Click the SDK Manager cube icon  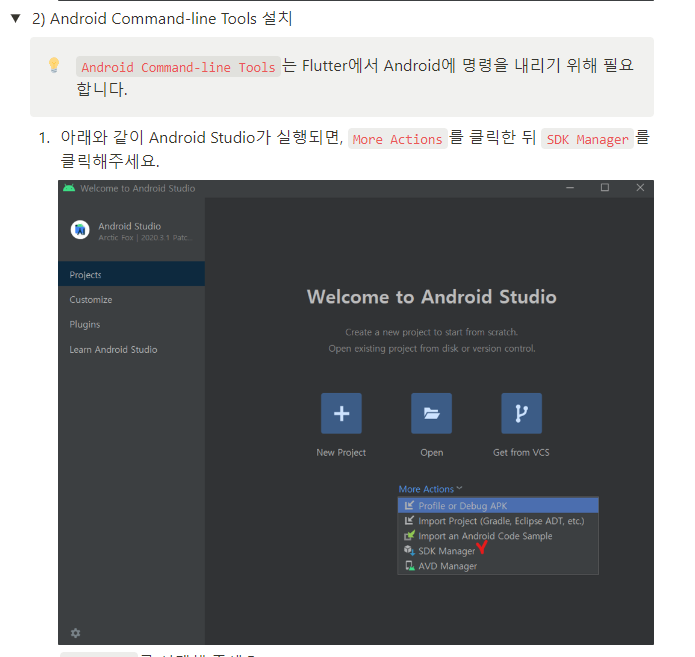(409, 551)
